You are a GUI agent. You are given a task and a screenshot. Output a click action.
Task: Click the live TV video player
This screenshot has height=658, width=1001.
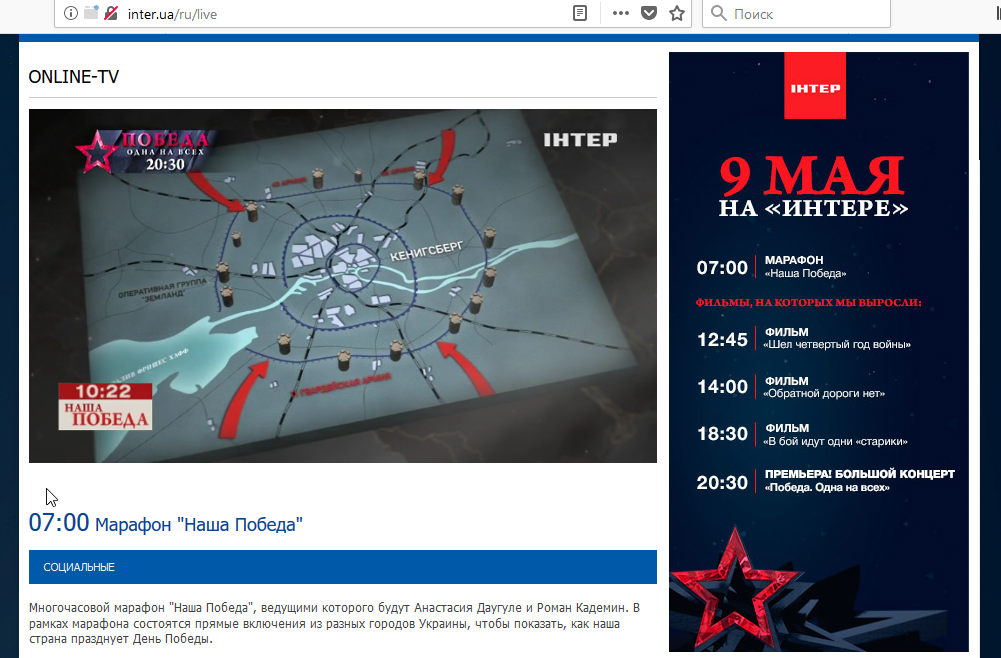coord(343,286)
